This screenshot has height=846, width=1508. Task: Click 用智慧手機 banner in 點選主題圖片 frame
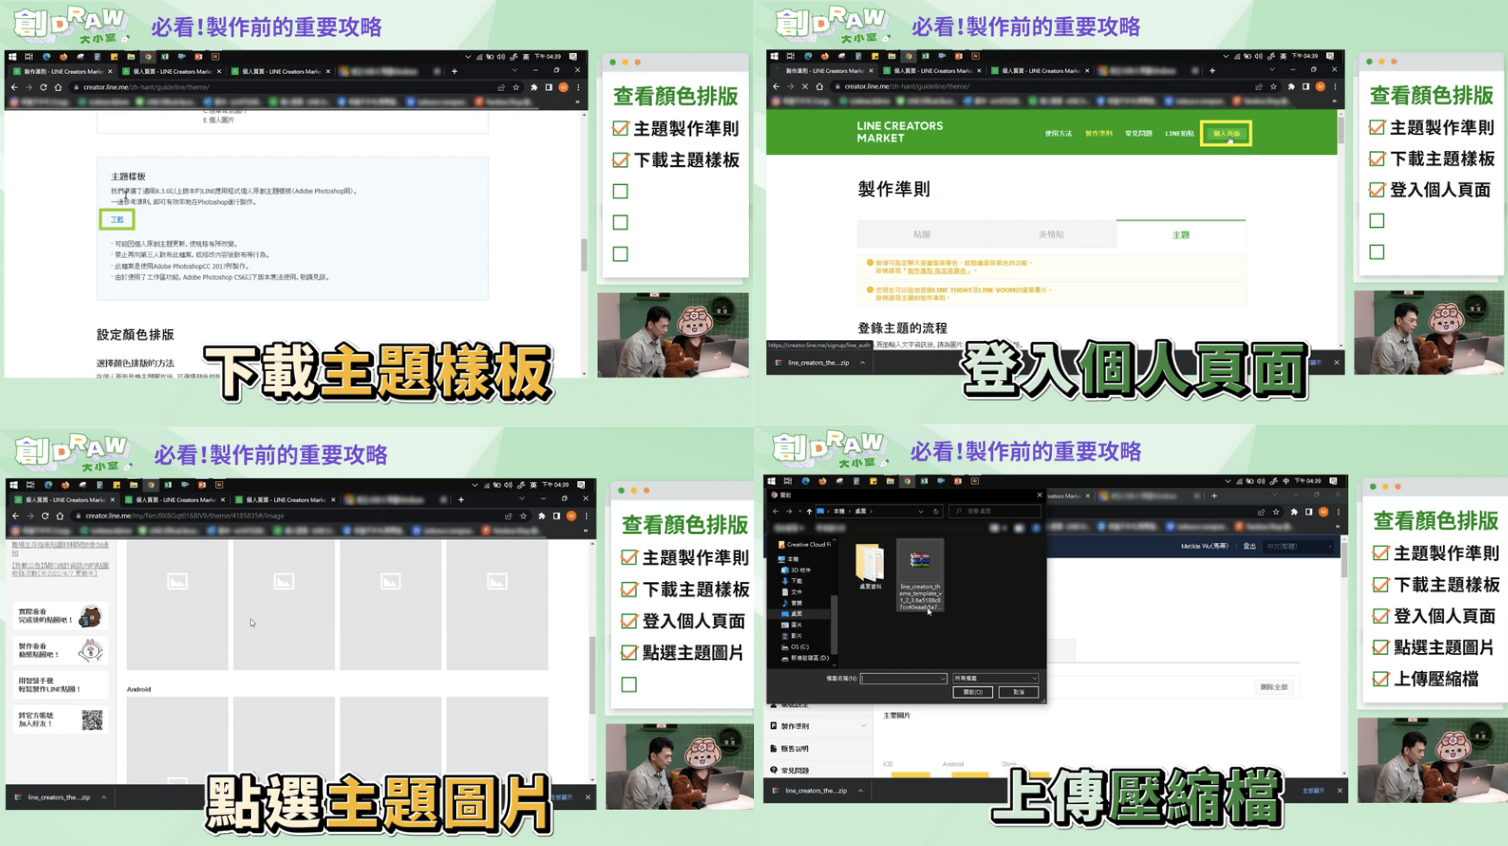(59, 684)
